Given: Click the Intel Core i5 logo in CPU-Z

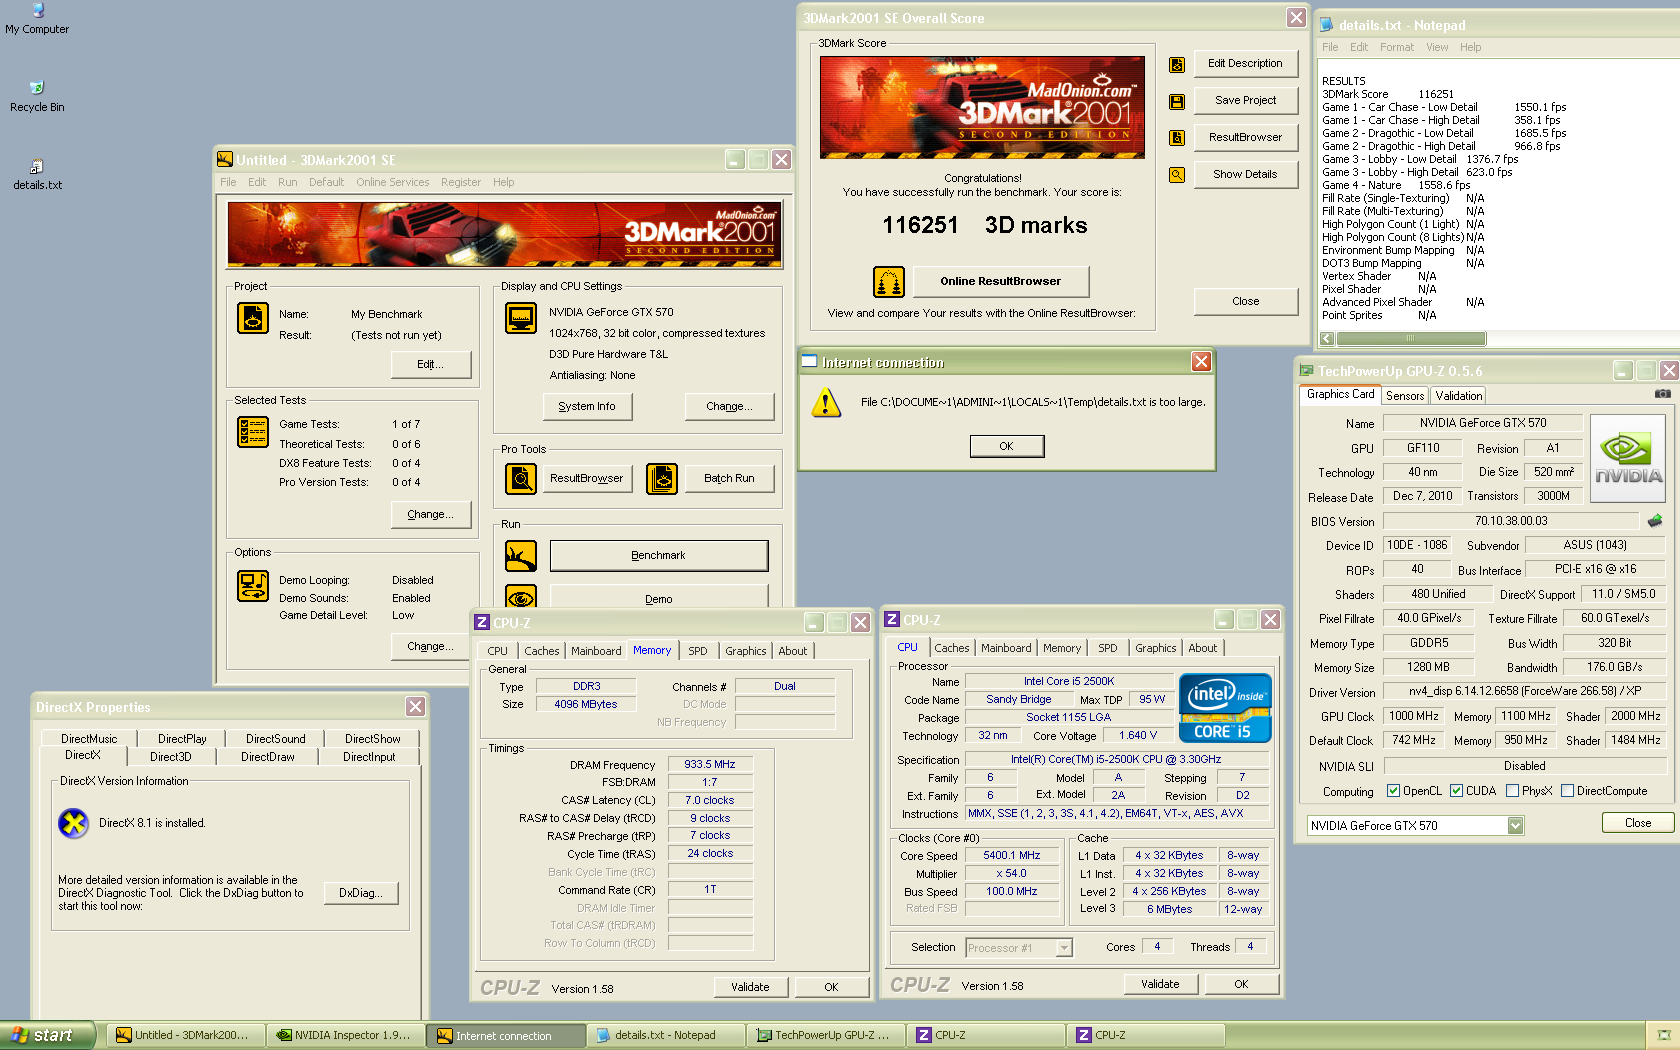Looking at the screenshot, I should coord(1225,709).
